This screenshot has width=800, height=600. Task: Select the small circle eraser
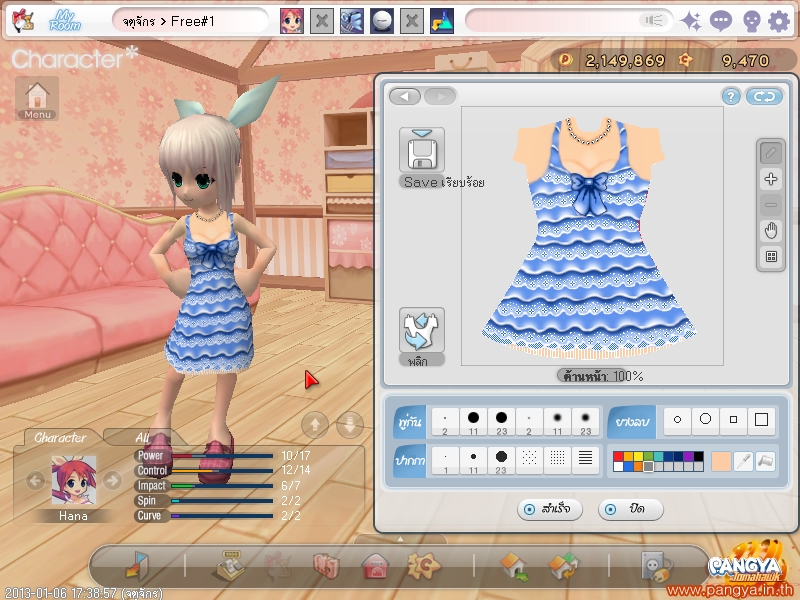click(678, 420)
